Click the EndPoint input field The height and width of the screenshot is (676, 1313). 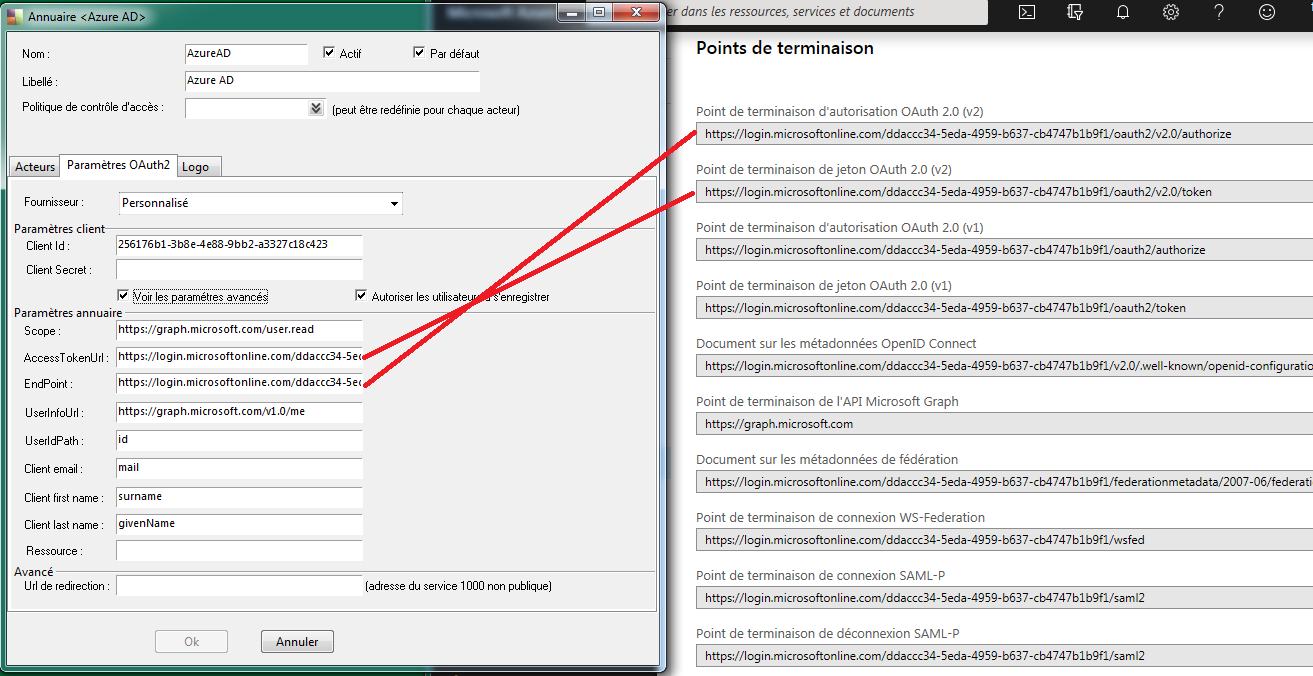[x=239, y=383]
